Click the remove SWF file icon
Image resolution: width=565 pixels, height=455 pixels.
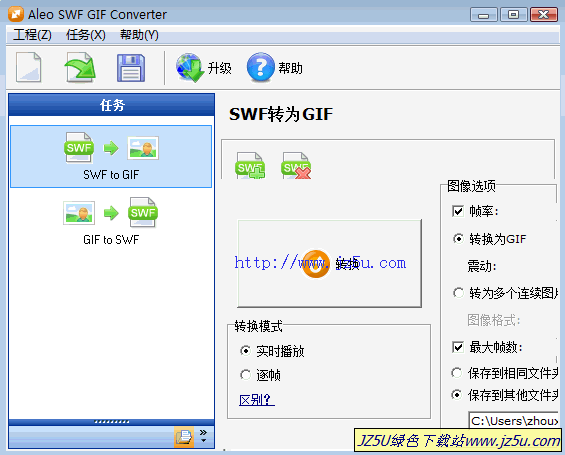pyautogui.click(x=296, y=165)
